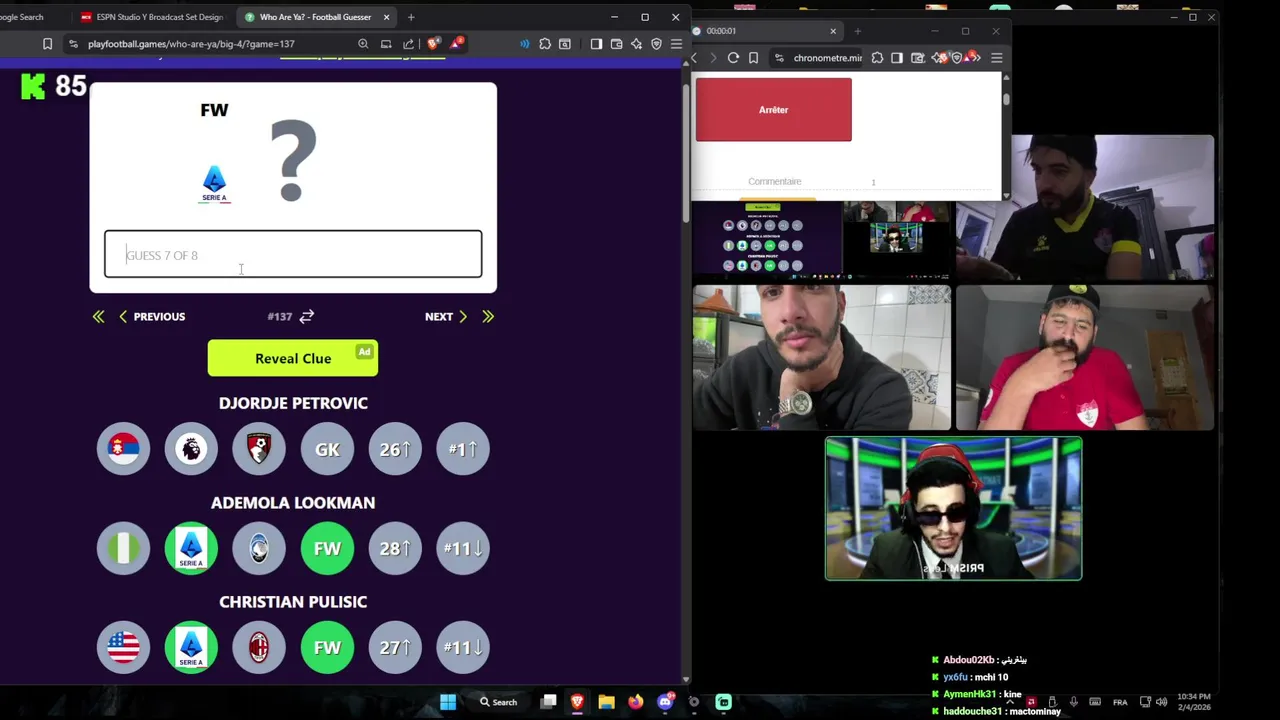Click CHRISTIAN PULISIC player name
The image size is (1280, 720).
(x=293, y=601)
